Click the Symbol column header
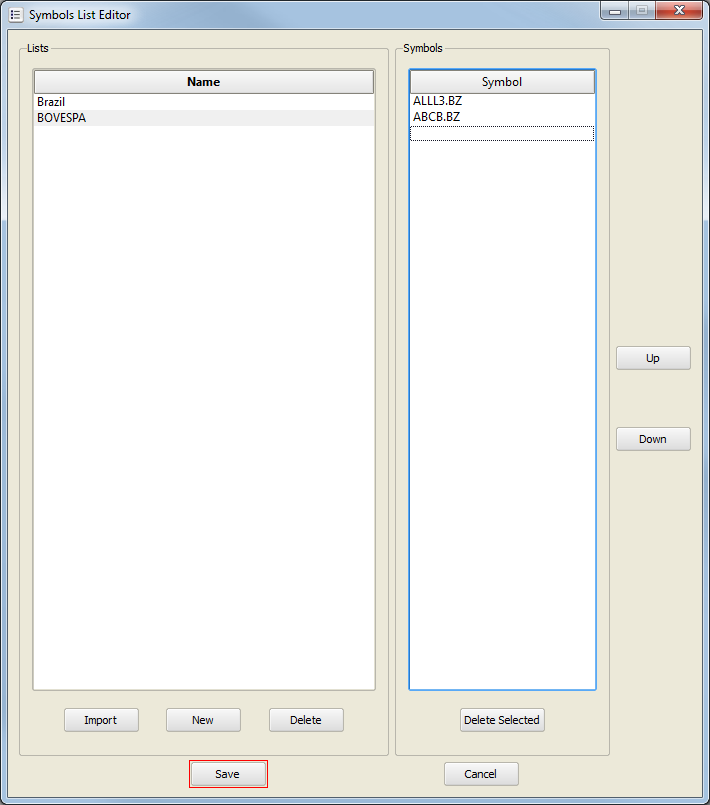The image size is (710, 805). point(502,82)
